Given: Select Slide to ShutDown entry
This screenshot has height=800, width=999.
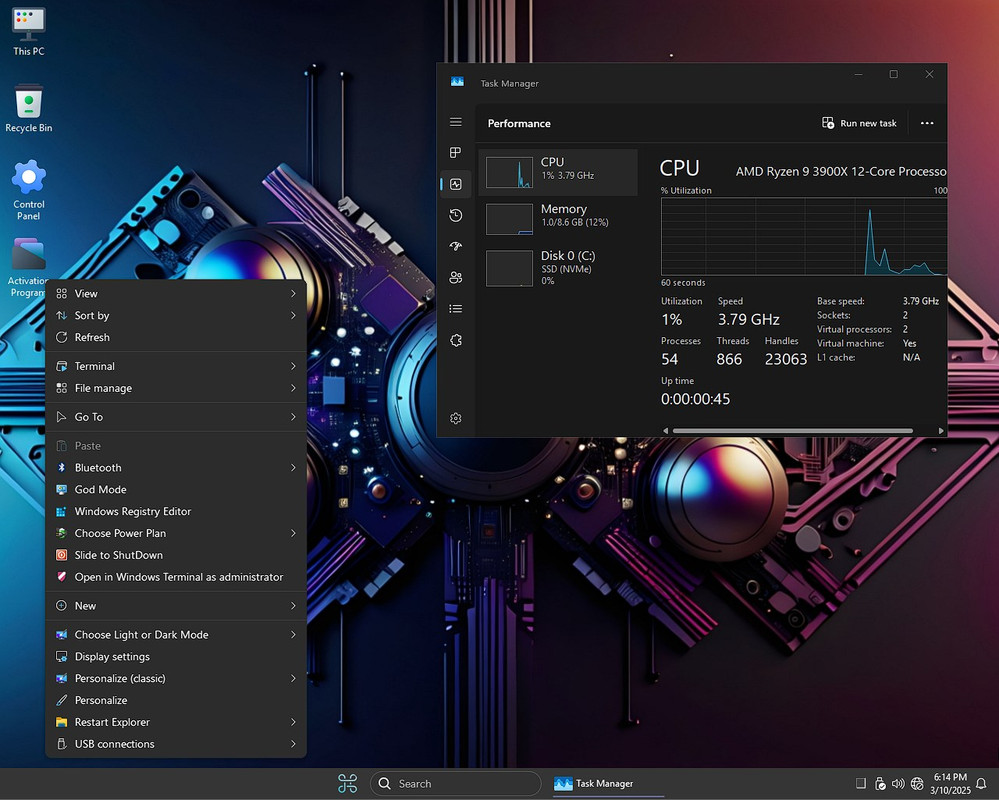Looking at the screenshot, I should 176,555.
